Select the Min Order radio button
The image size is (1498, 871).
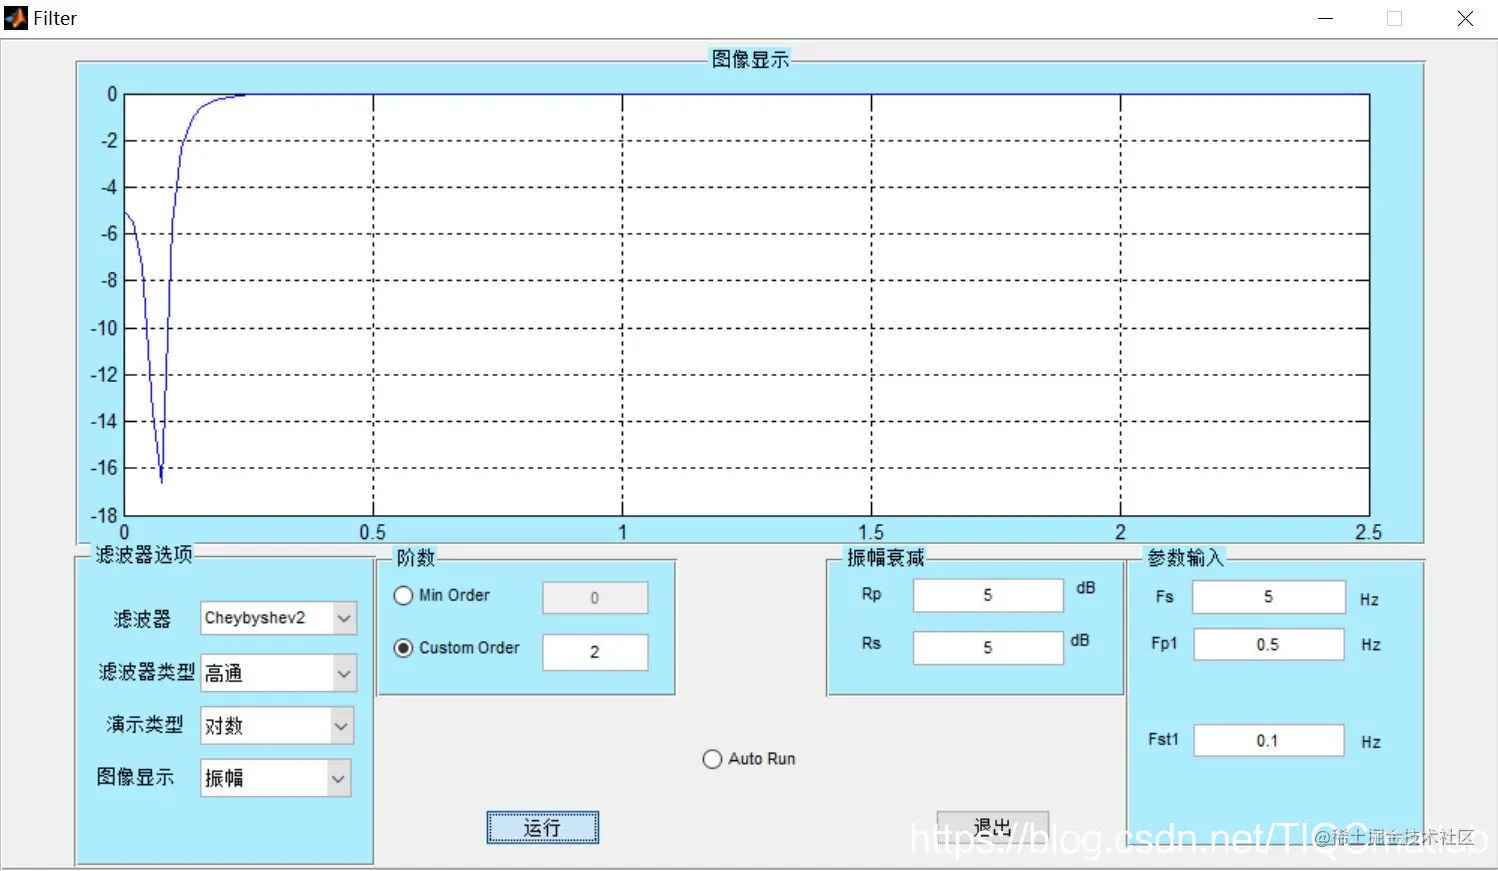[x=403, y=595]
